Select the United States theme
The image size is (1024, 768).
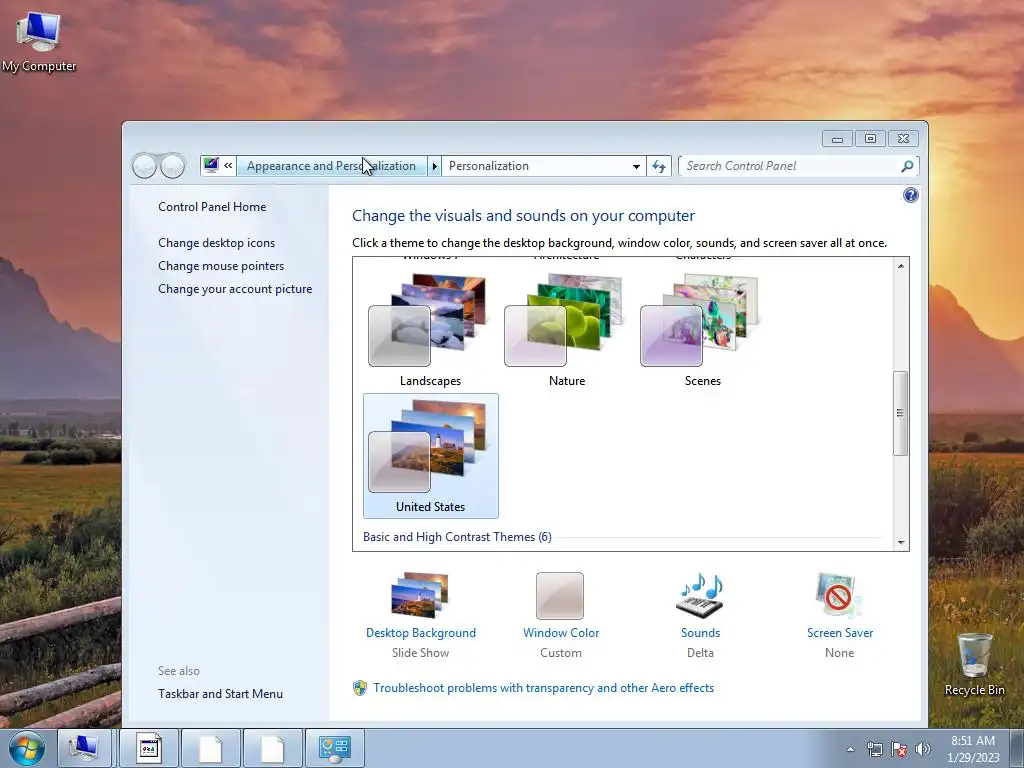[x=430, y=456]
